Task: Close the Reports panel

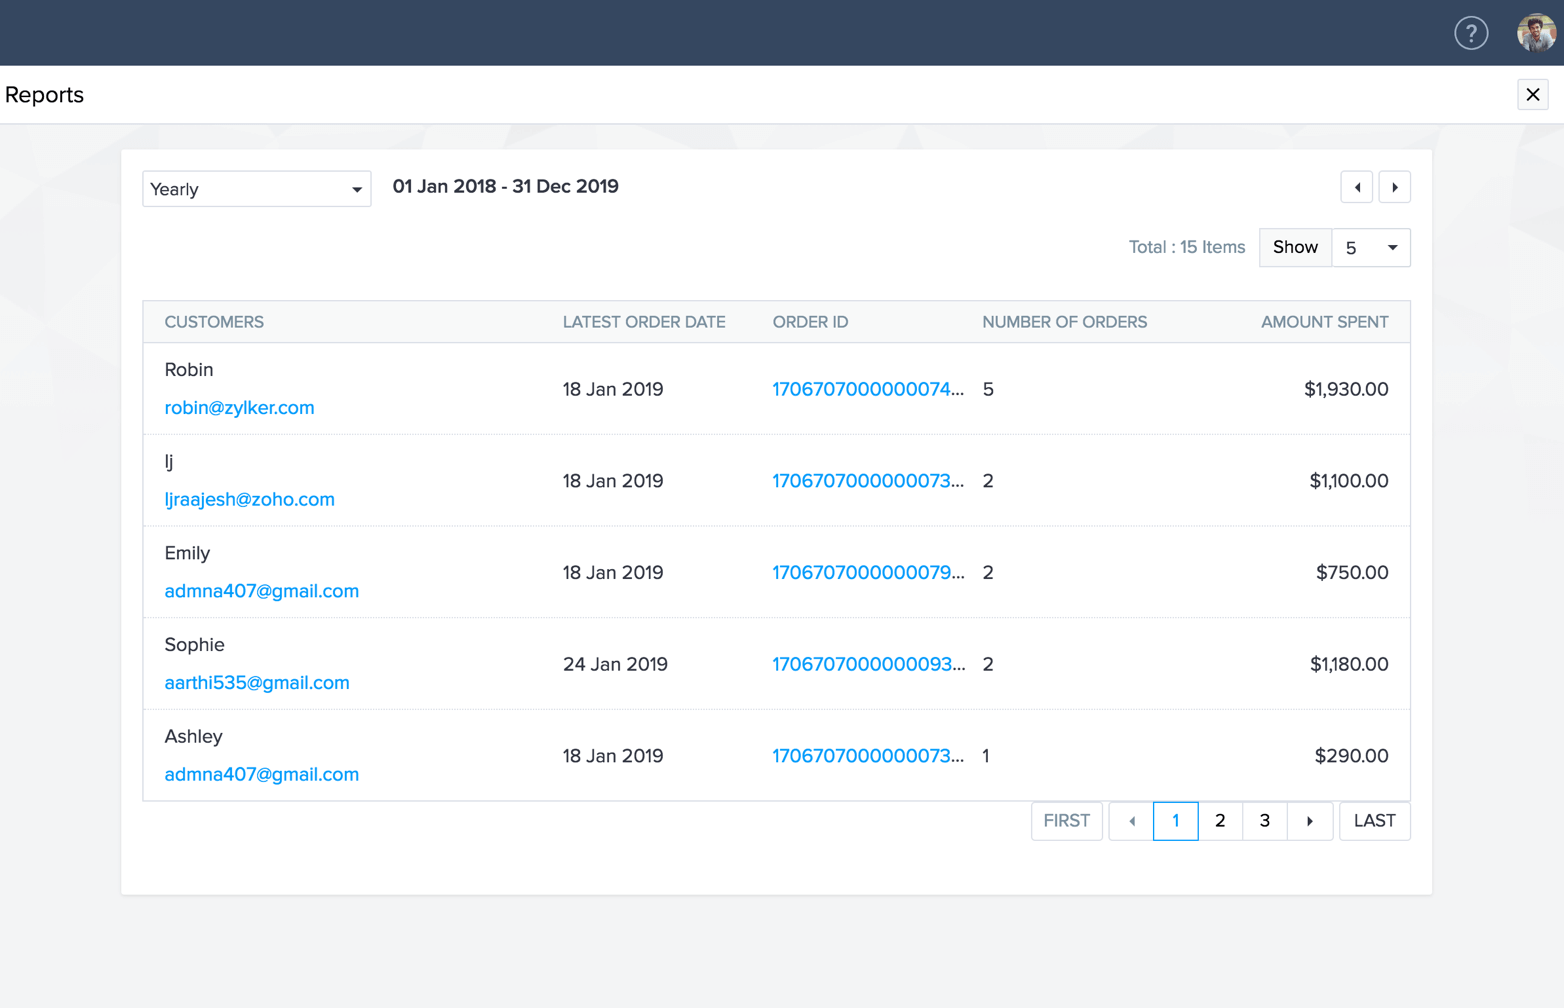Action: (x=1532, y=95)
